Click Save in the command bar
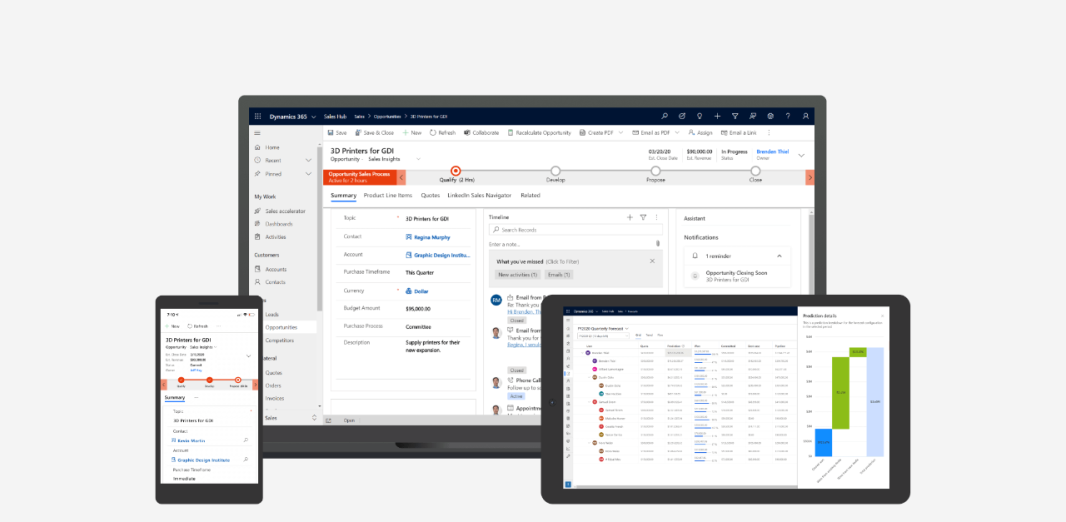The image size is (1066, 522). point(337,133)
